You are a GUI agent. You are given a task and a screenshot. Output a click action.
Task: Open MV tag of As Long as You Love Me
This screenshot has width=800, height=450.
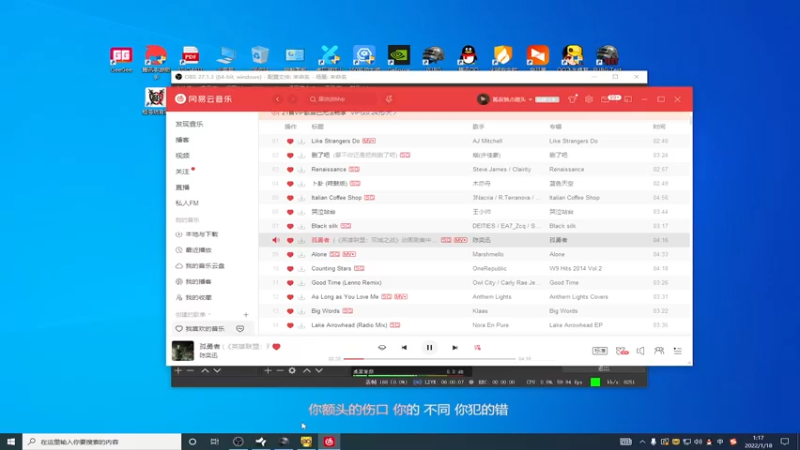click(401, 296)
